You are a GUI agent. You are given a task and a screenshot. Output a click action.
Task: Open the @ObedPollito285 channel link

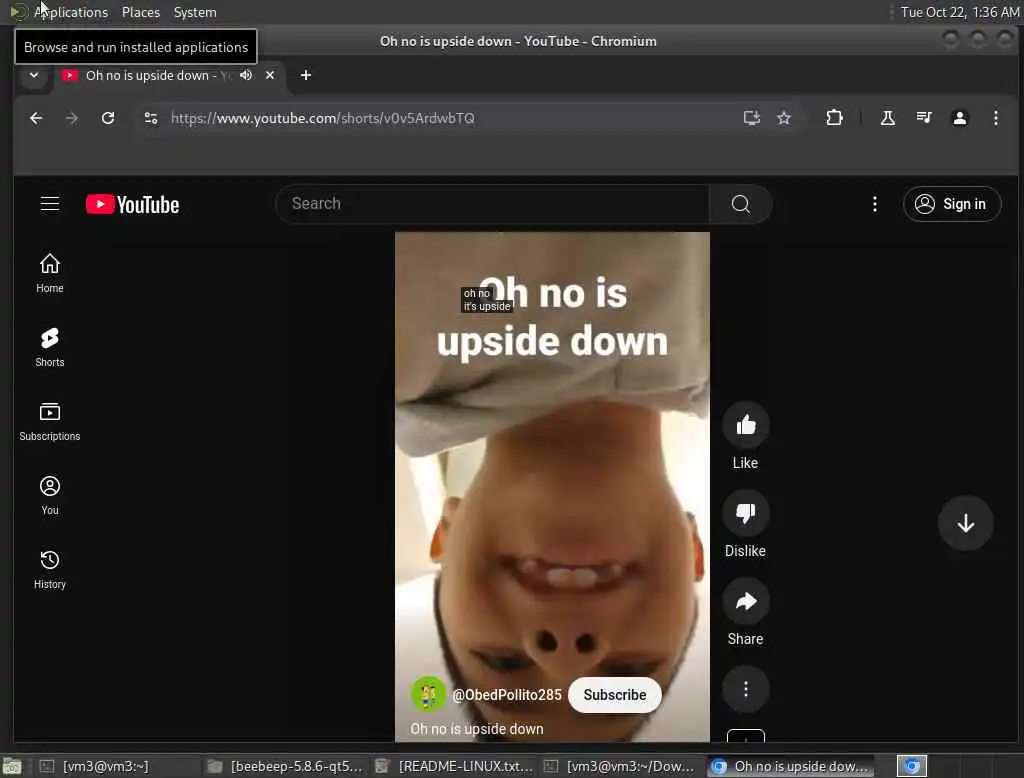[507, 695]
